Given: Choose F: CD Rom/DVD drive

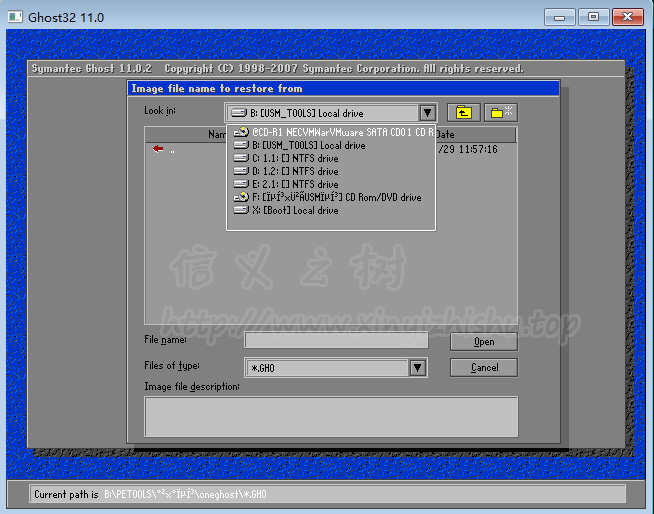Looking at the screenshot, I should (x=330, y=197).
